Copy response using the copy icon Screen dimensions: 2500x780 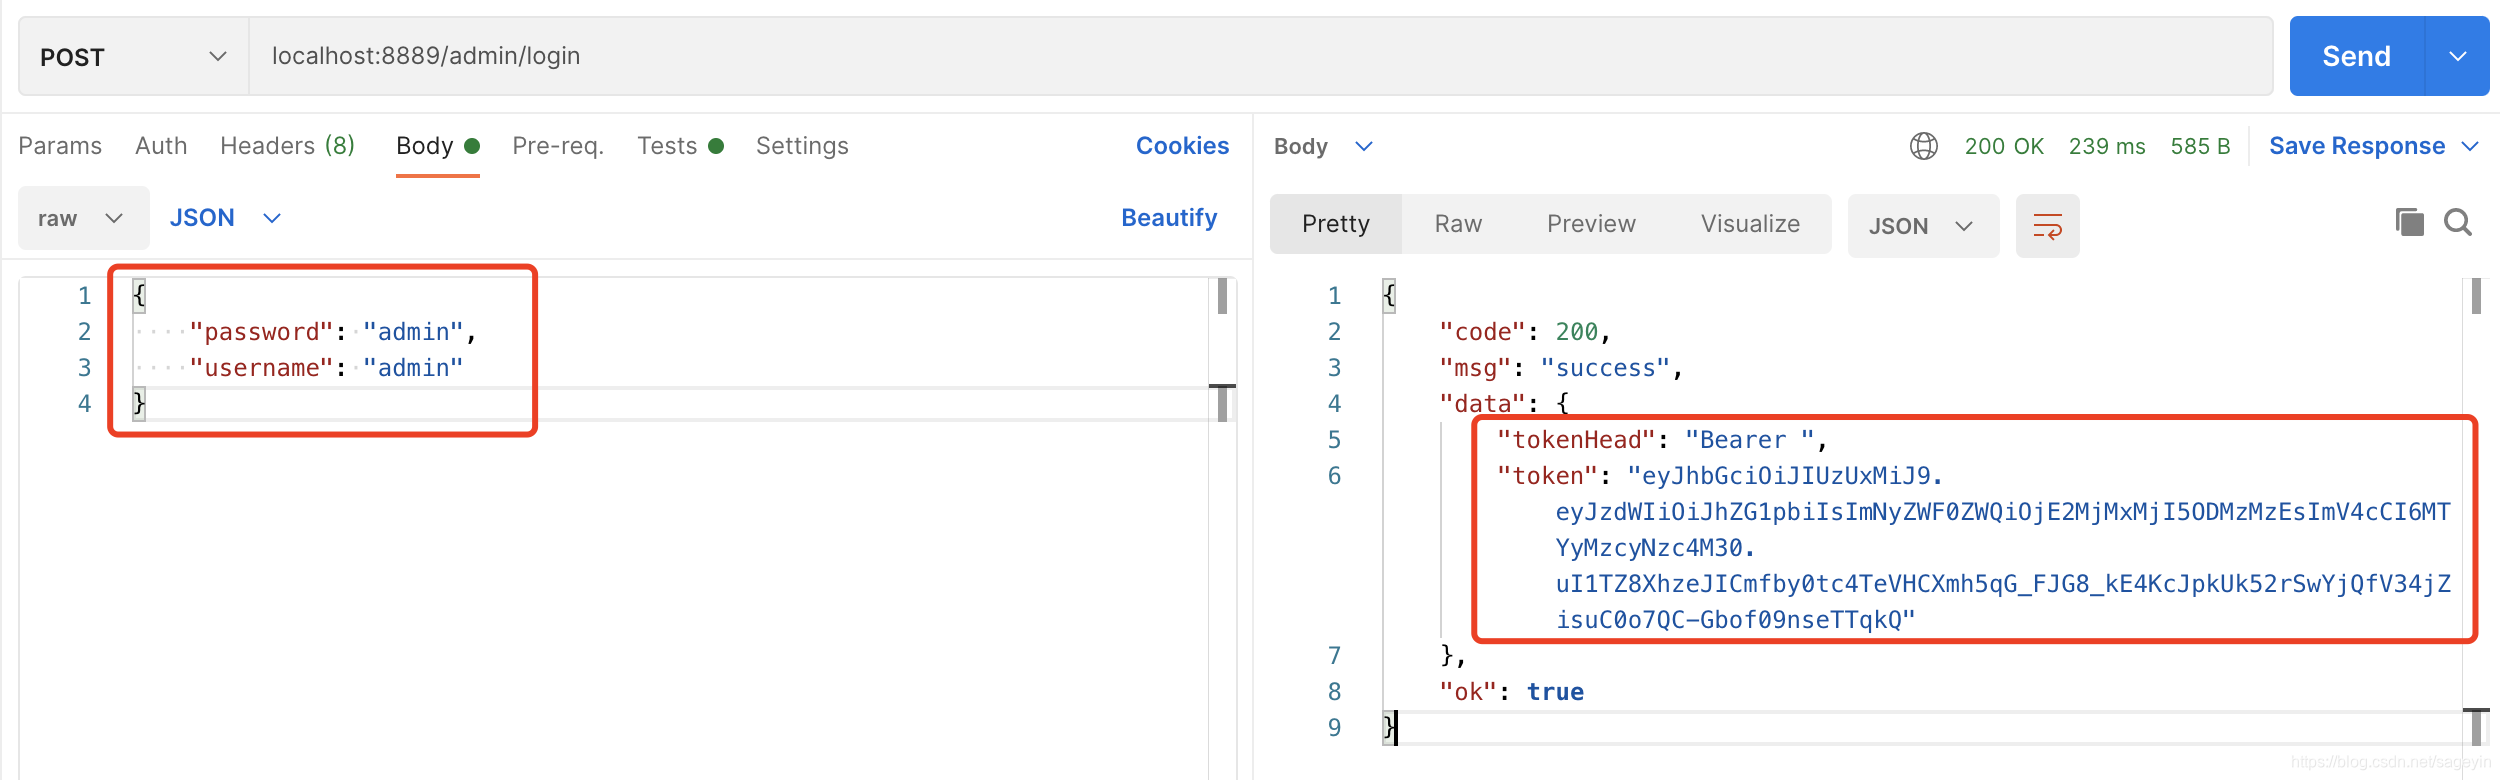pos(2410,222)
